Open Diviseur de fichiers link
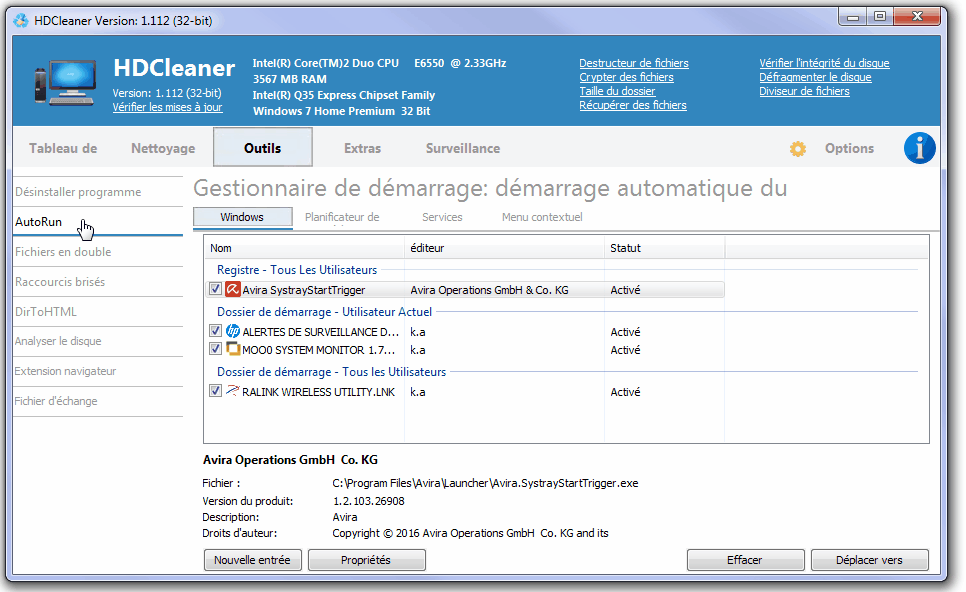The height and width of the screenshot is (592, 966). pos(804,91)
